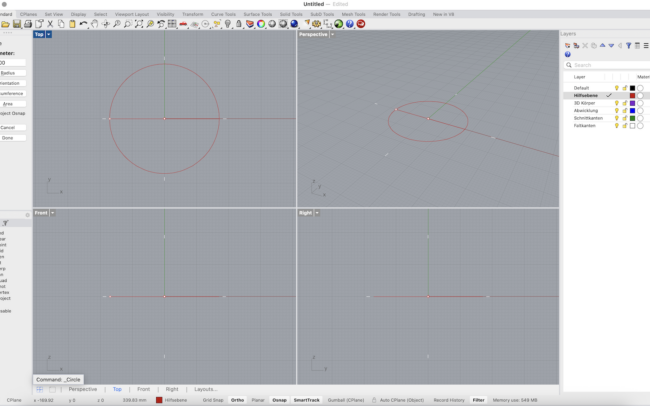The height and width of the screenshot is (406, 650).
Task: Click the four-viewport layout grid icon
Action: (172, 24)
